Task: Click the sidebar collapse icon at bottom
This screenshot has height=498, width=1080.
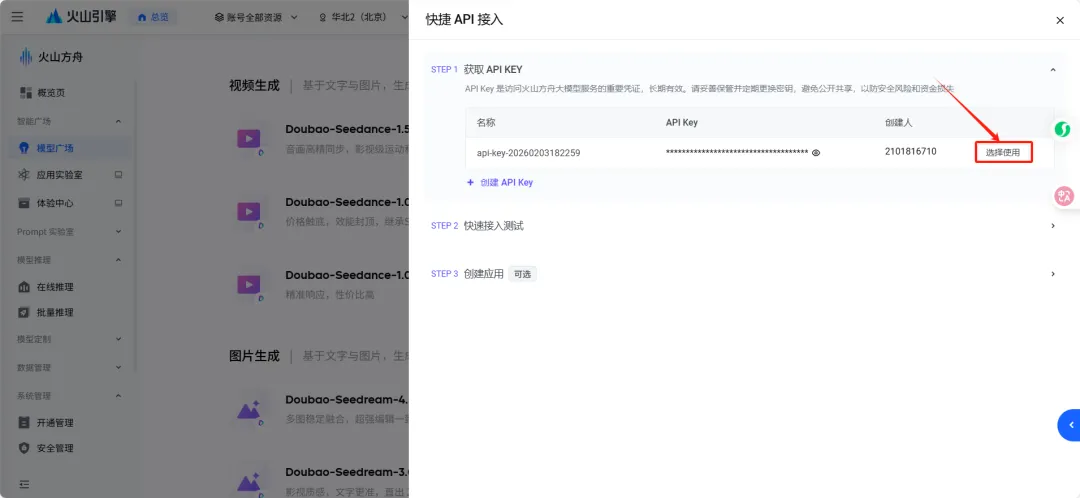Action: coord(25,484)
